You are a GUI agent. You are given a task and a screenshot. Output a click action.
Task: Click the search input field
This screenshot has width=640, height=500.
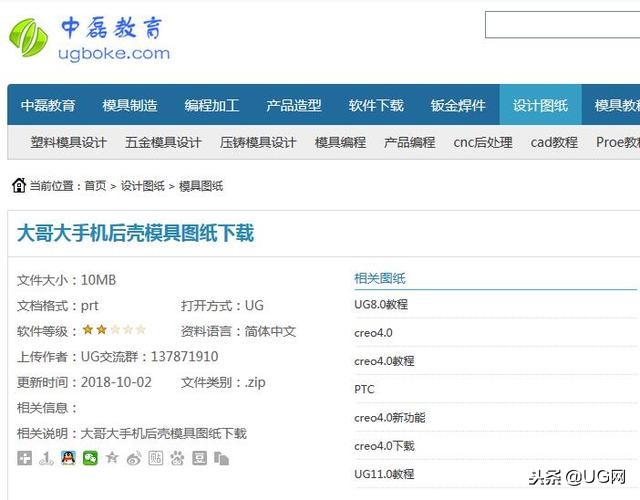(562, 24)
